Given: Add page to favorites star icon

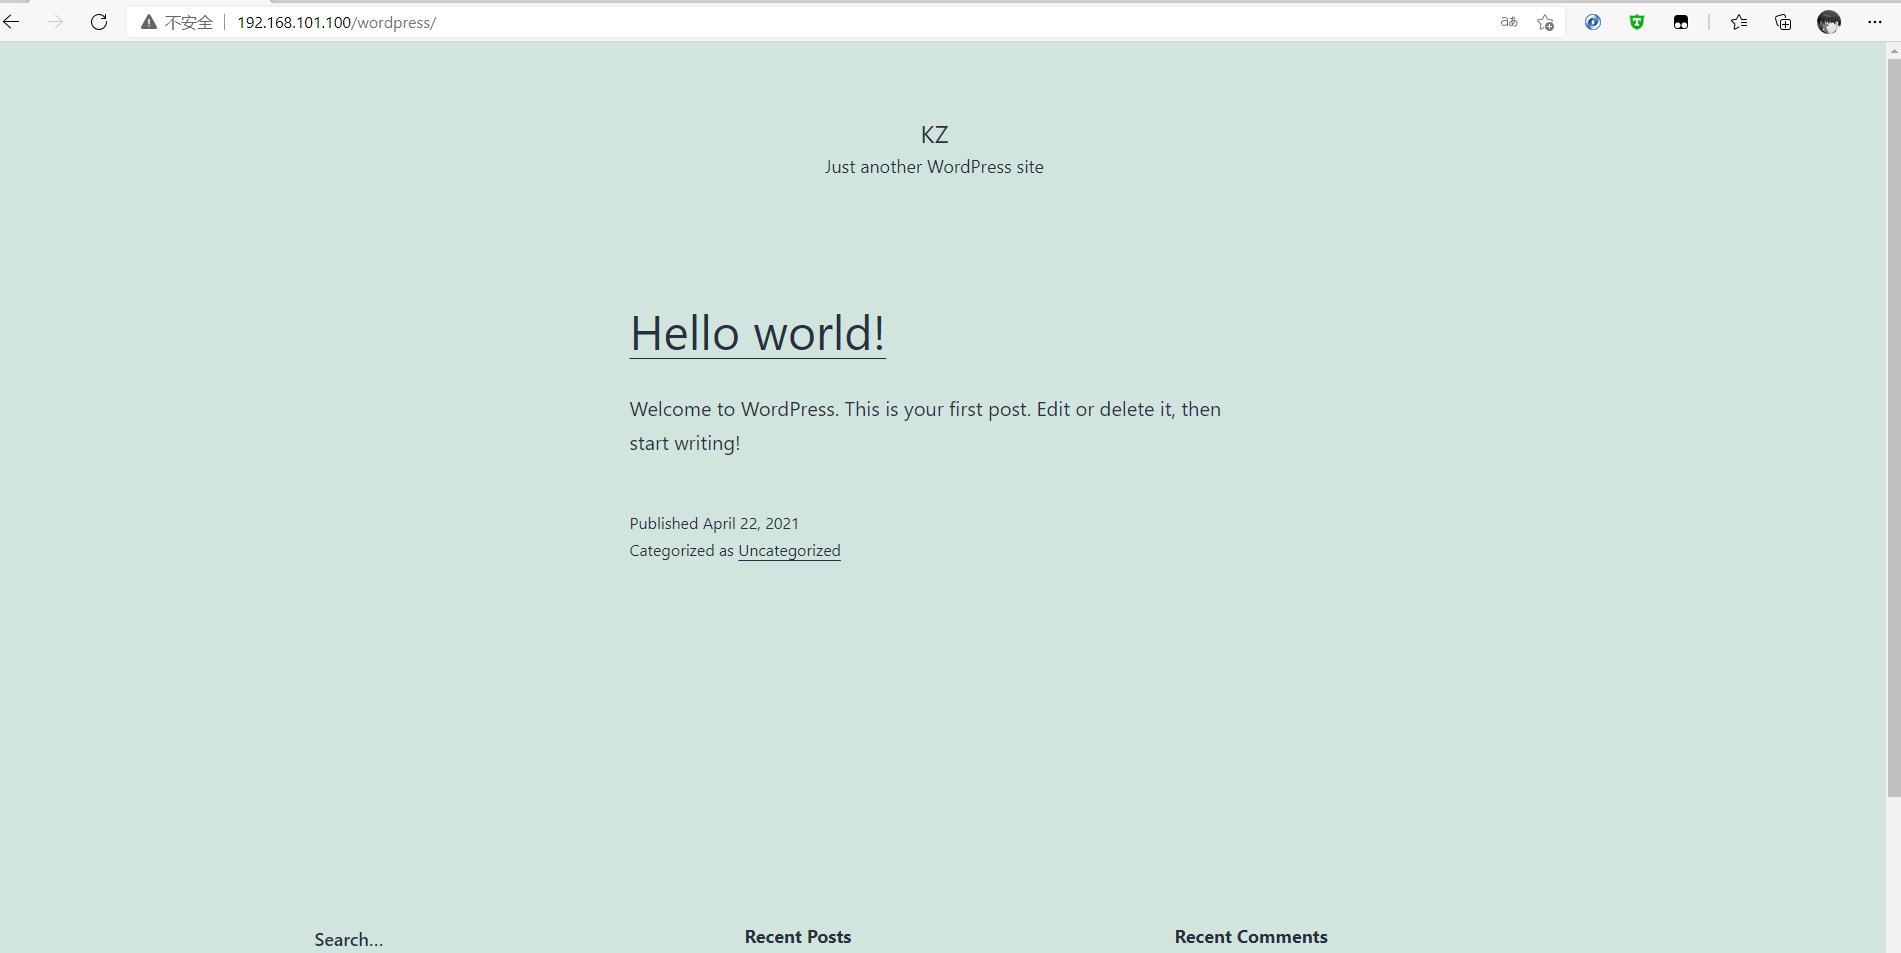Looking at the screenshot, I should [x=1545, y=22].
